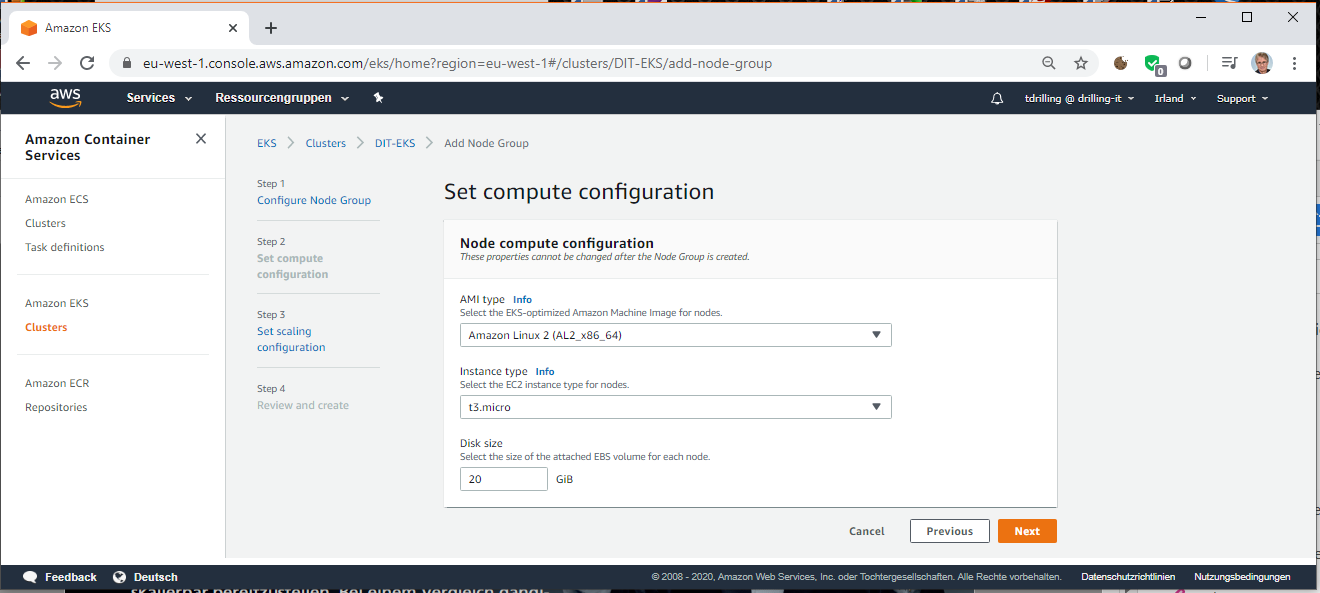The image size is (1320, 593).
Task: Click the gray circle extension icon
Action: point(1185,63)
